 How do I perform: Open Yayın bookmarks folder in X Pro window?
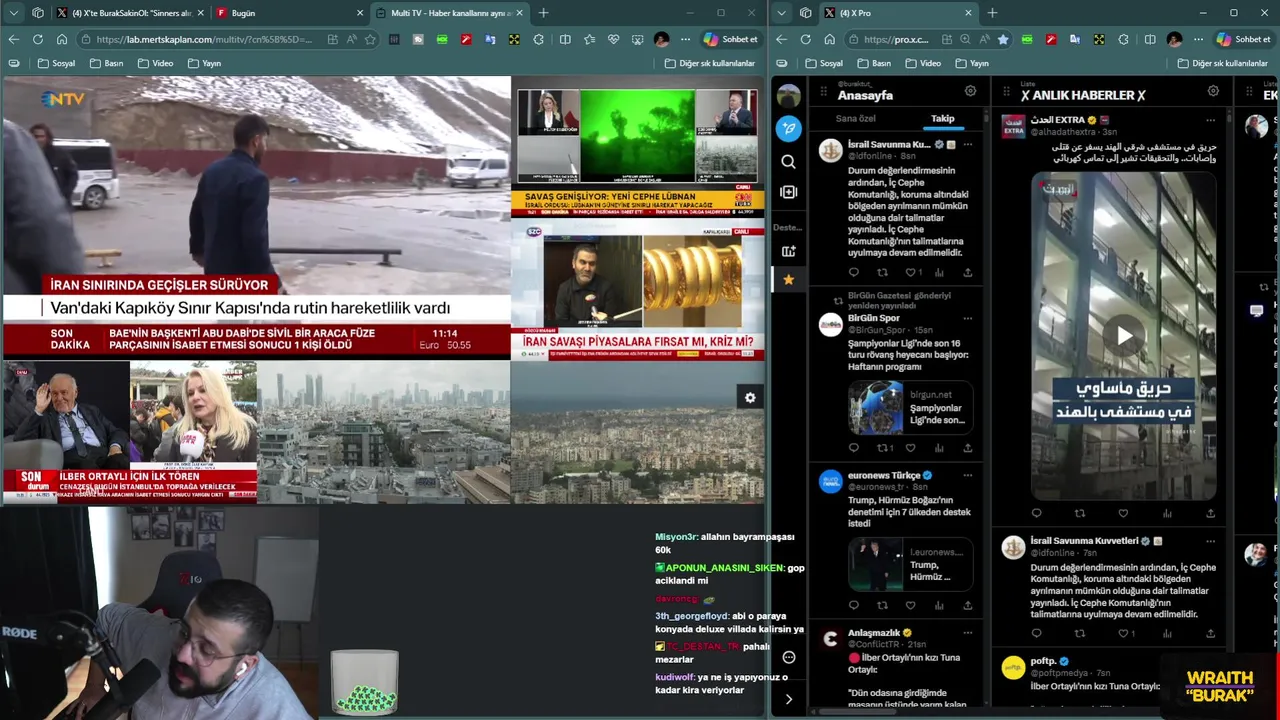[x=971, y=63]
